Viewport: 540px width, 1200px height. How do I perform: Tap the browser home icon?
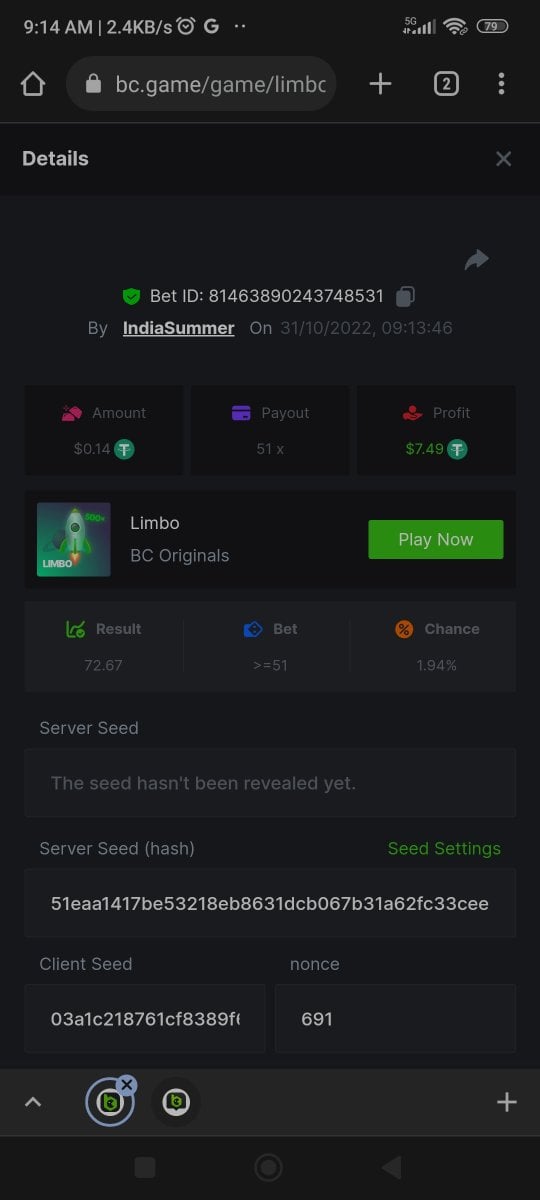(33, 84)
